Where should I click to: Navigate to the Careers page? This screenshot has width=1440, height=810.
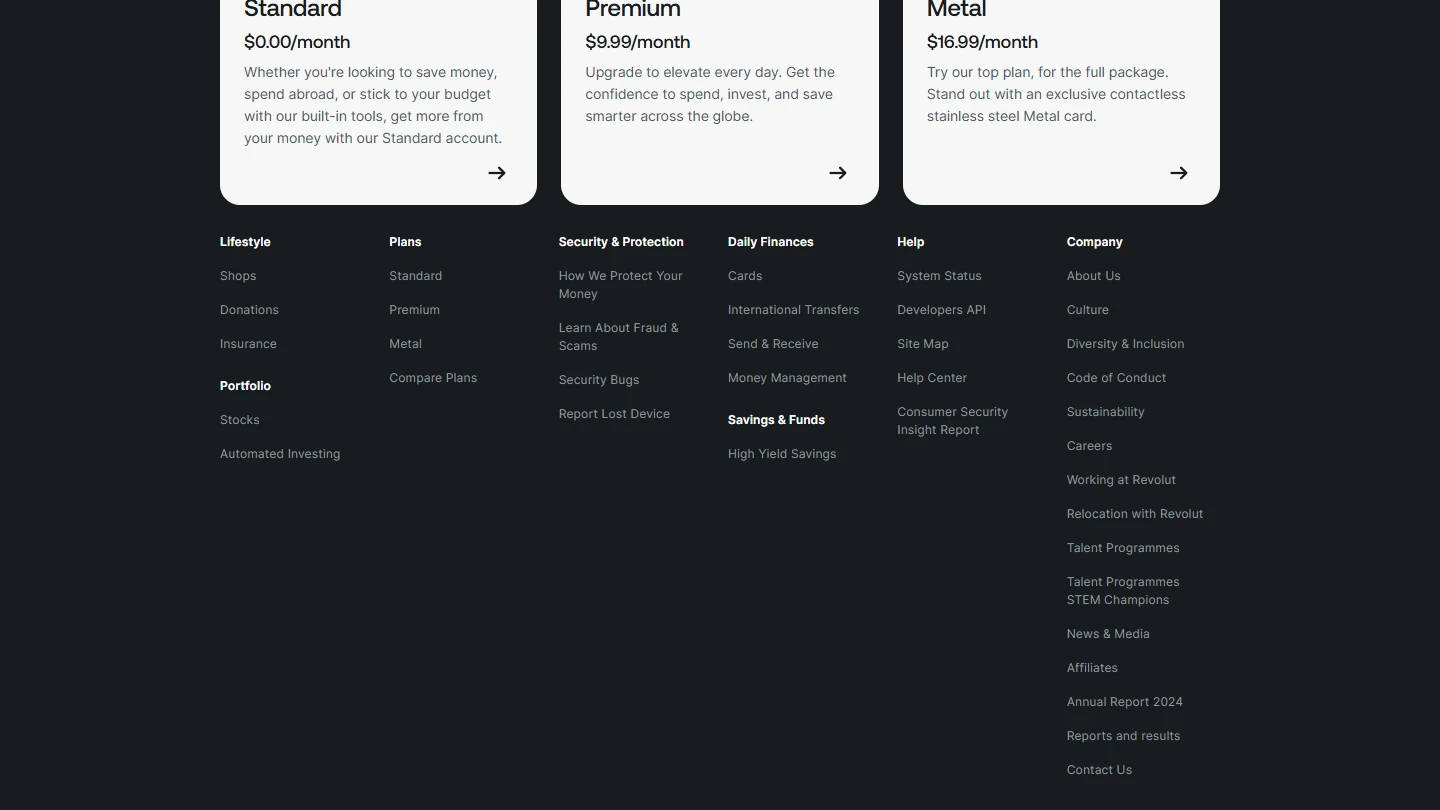(1089, 446)
